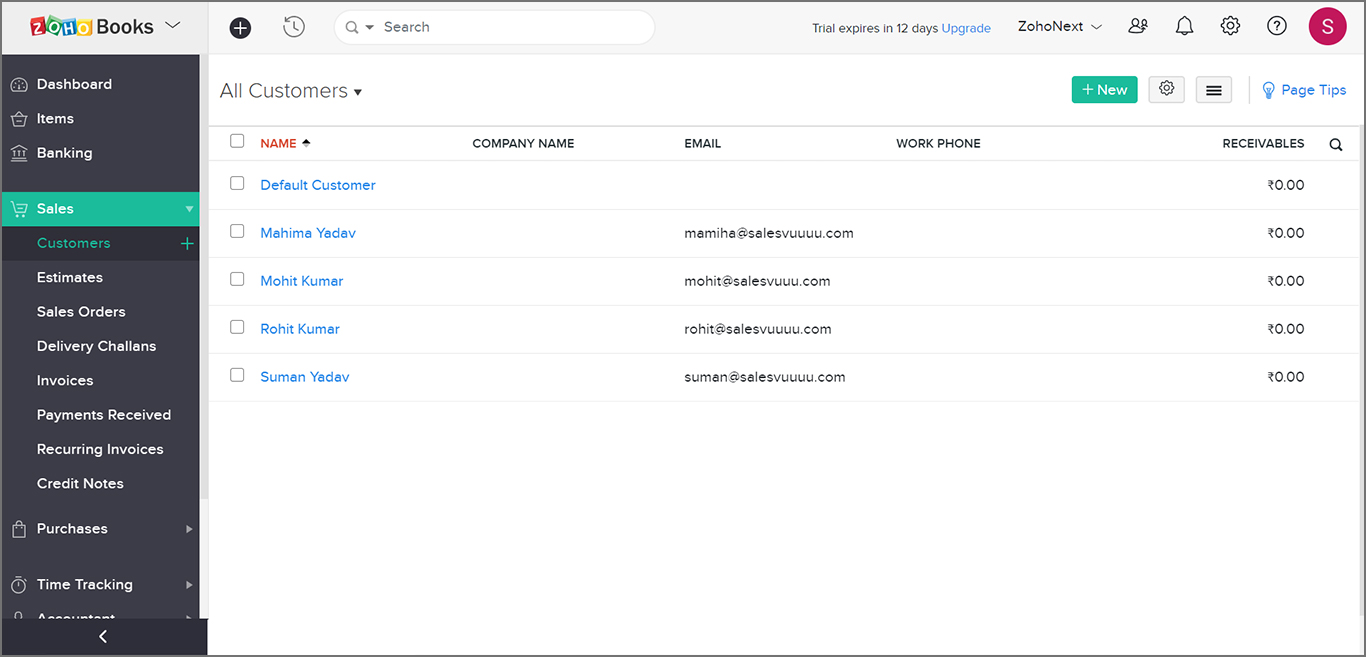Screen dimensions: 1366x657
Task: Open the hamburger more options menu
Action: click(1213, 90)
